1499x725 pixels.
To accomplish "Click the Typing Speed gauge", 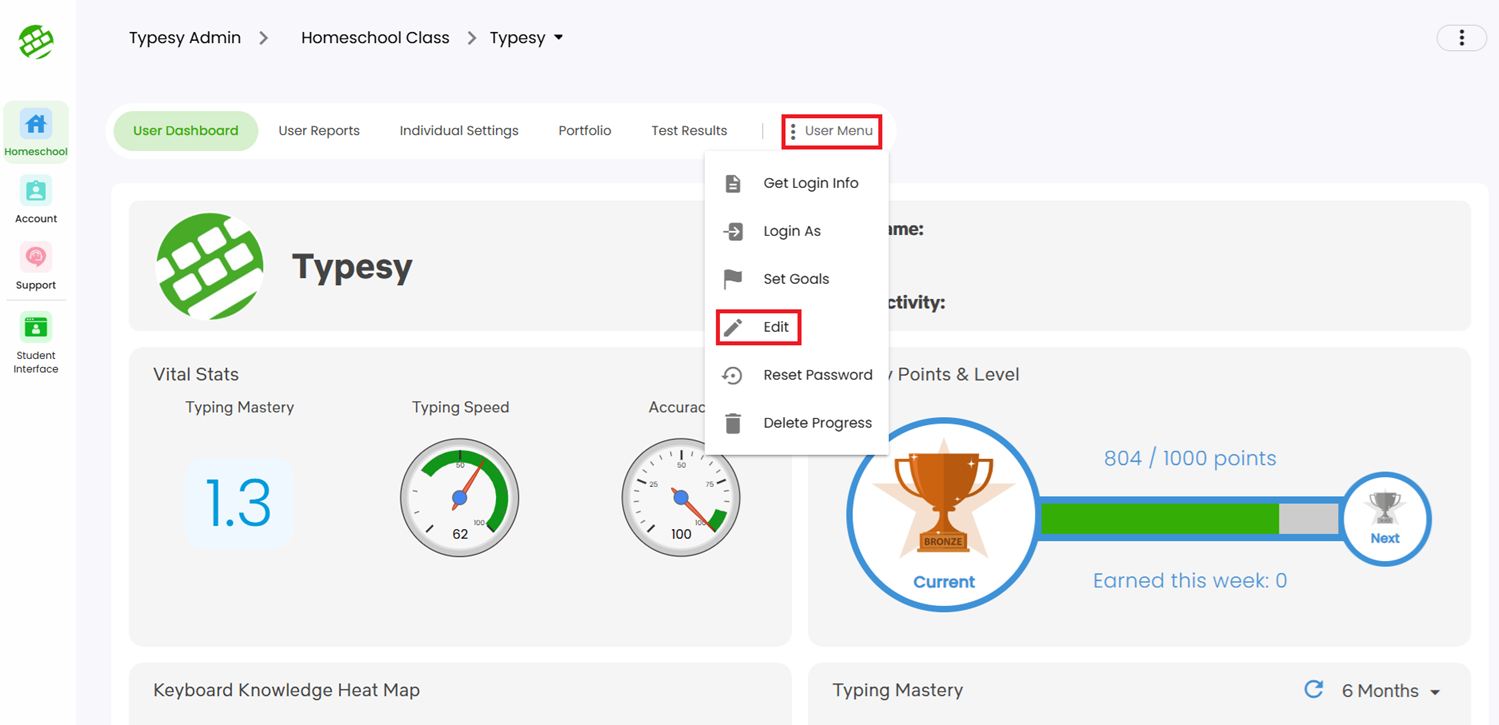I will point(460,497).
